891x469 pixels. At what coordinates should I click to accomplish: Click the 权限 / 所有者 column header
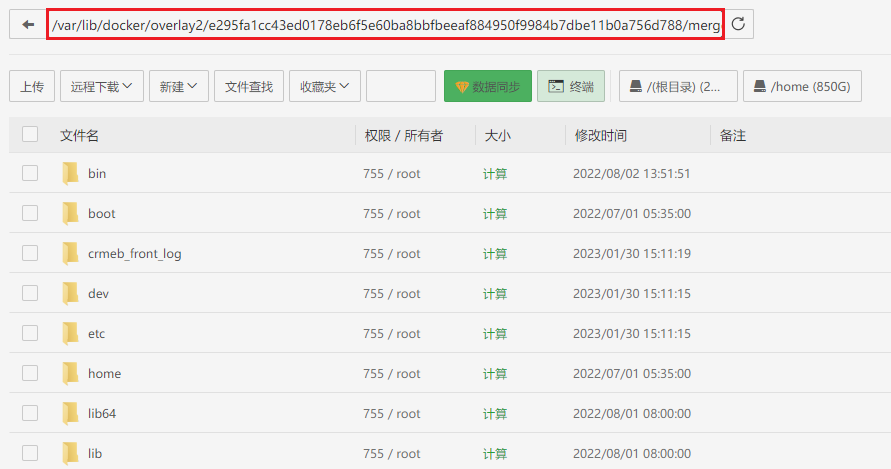point(403,135)
